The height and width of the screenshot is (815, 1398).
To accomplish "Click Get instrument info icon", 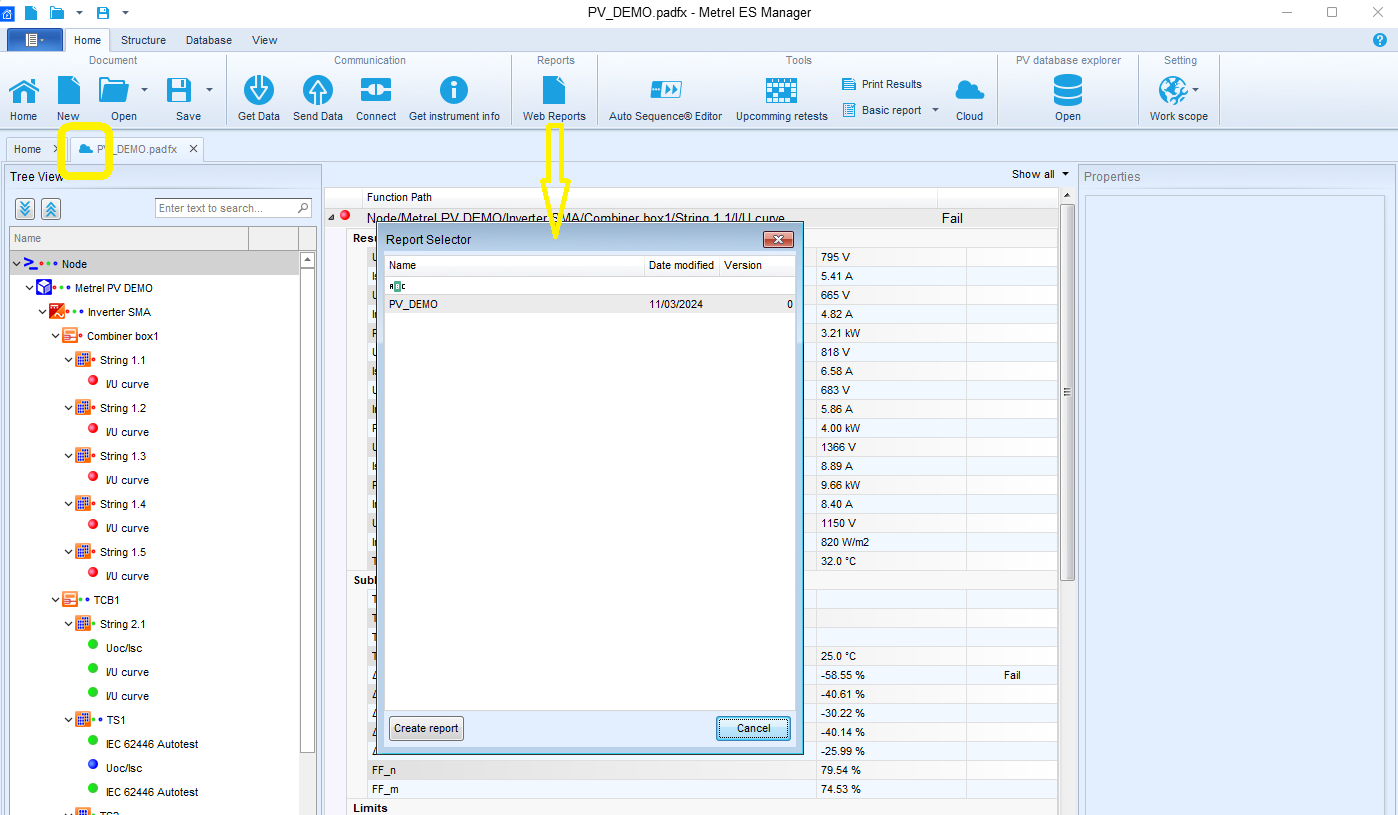I will point(454,91).
